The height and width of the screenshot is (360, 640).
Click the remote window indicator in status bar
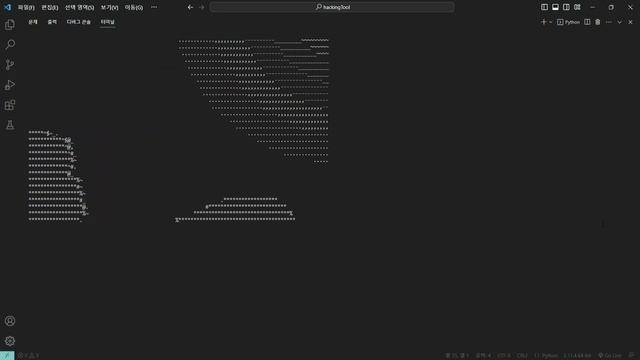(7, 356)
